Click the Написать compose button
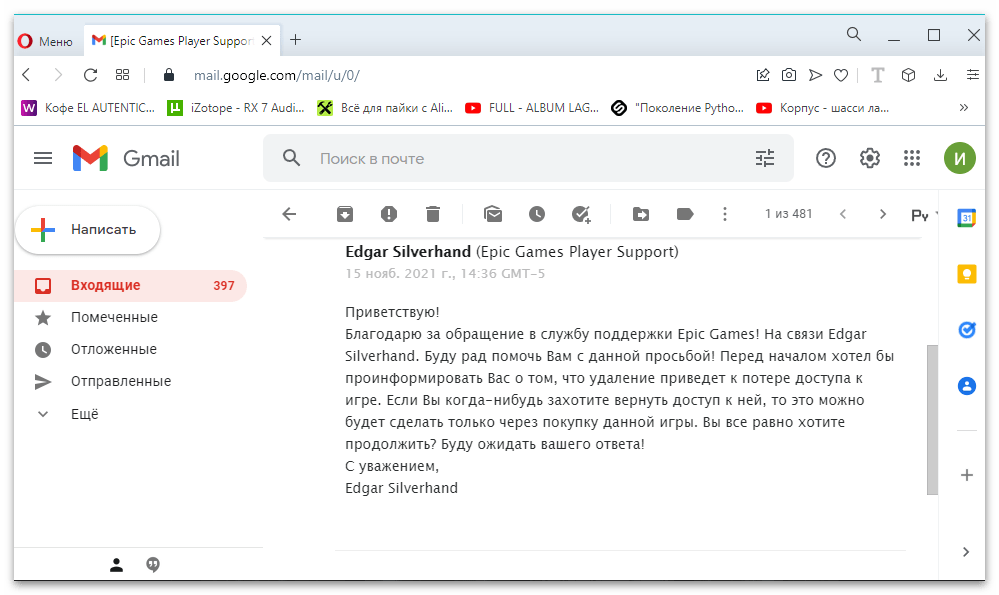This screenshot has width=999, height=595. pyautogui.click(x=88, y=229)
